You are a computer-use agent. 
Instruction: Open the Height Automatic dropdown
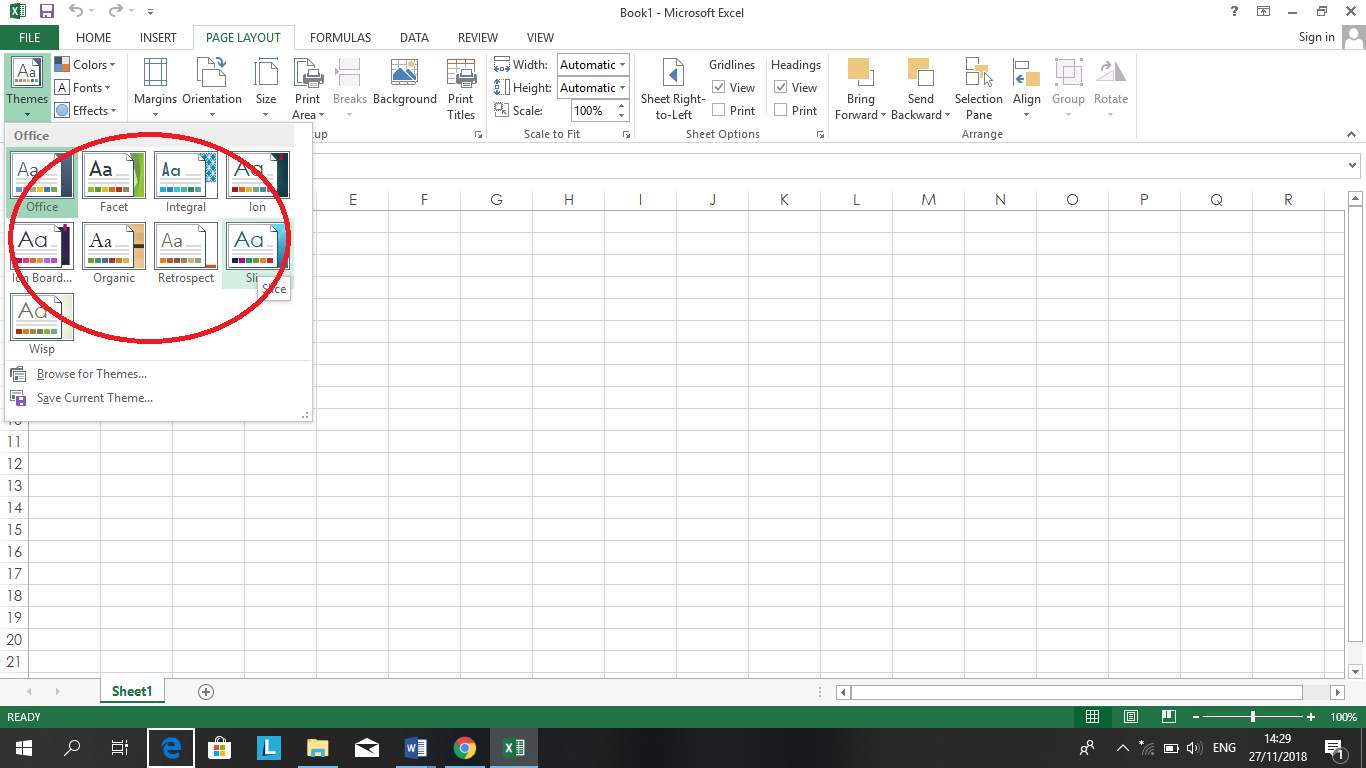(619, 87)
